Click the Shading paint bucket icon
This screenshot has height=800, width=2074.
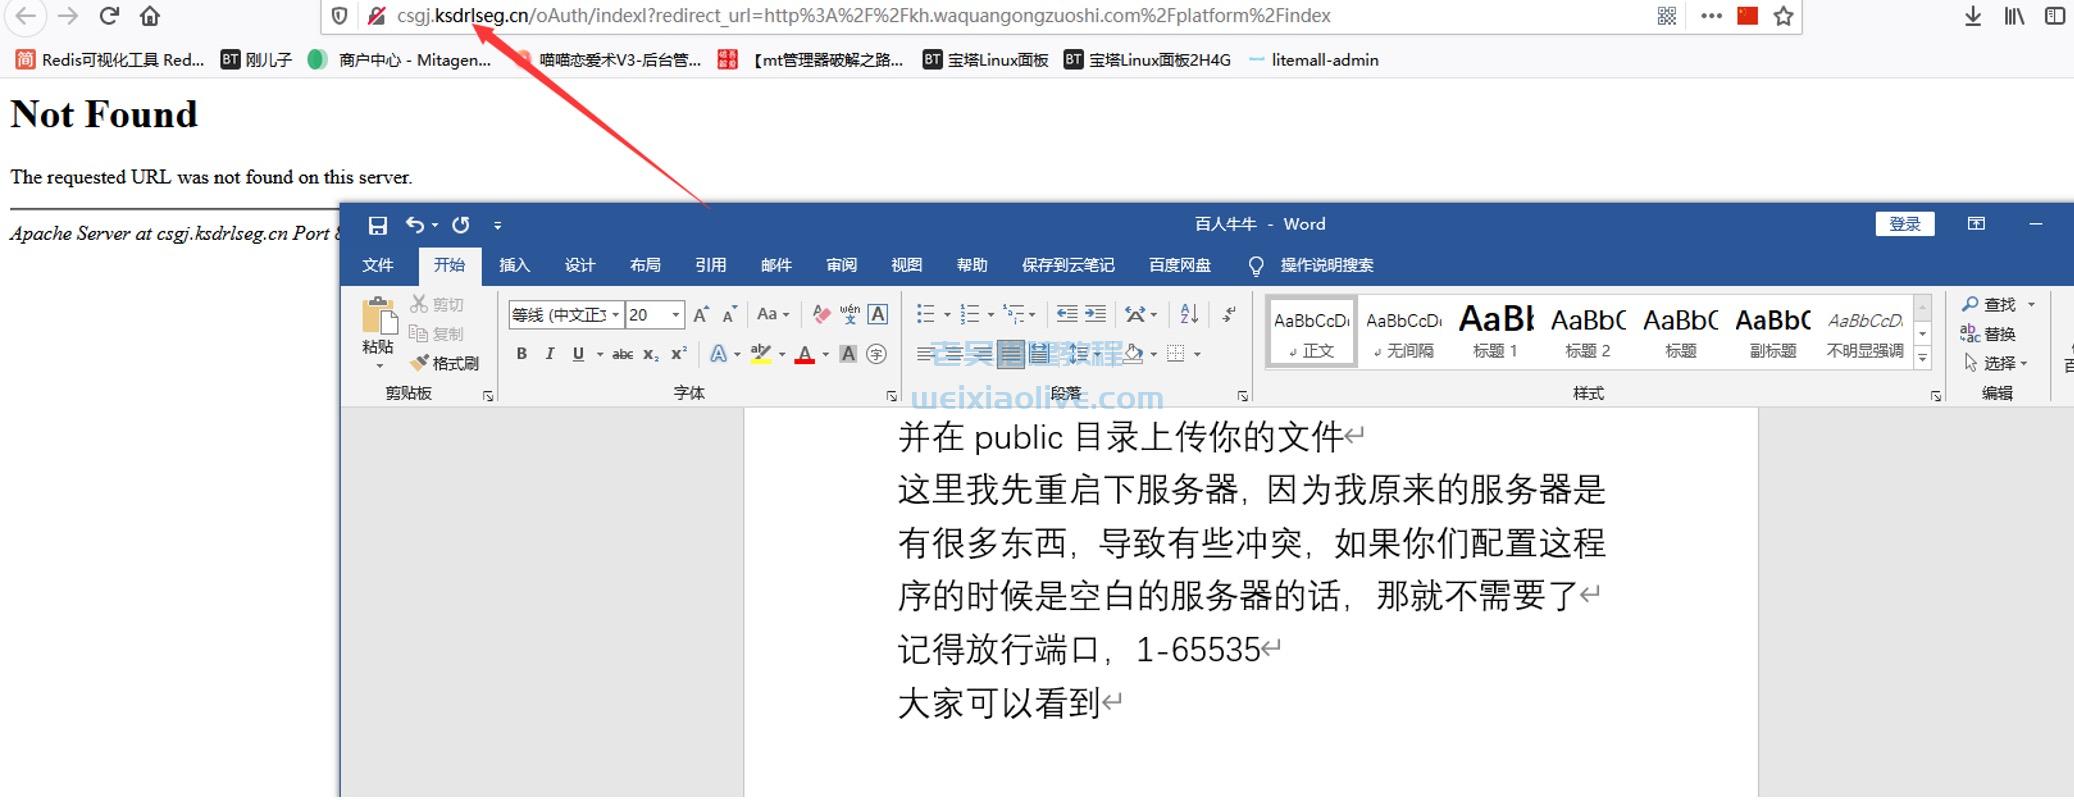pyautogui.click(x=1134, y=354)
